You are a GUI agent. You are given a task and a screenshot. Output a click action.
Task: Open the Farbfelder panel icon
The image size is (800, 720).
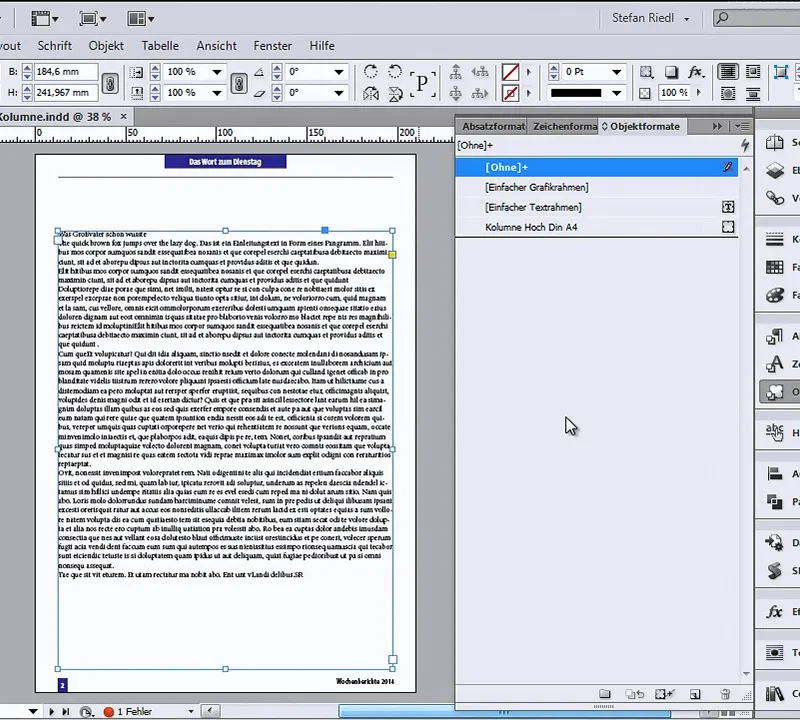click(x=776, y=268)
